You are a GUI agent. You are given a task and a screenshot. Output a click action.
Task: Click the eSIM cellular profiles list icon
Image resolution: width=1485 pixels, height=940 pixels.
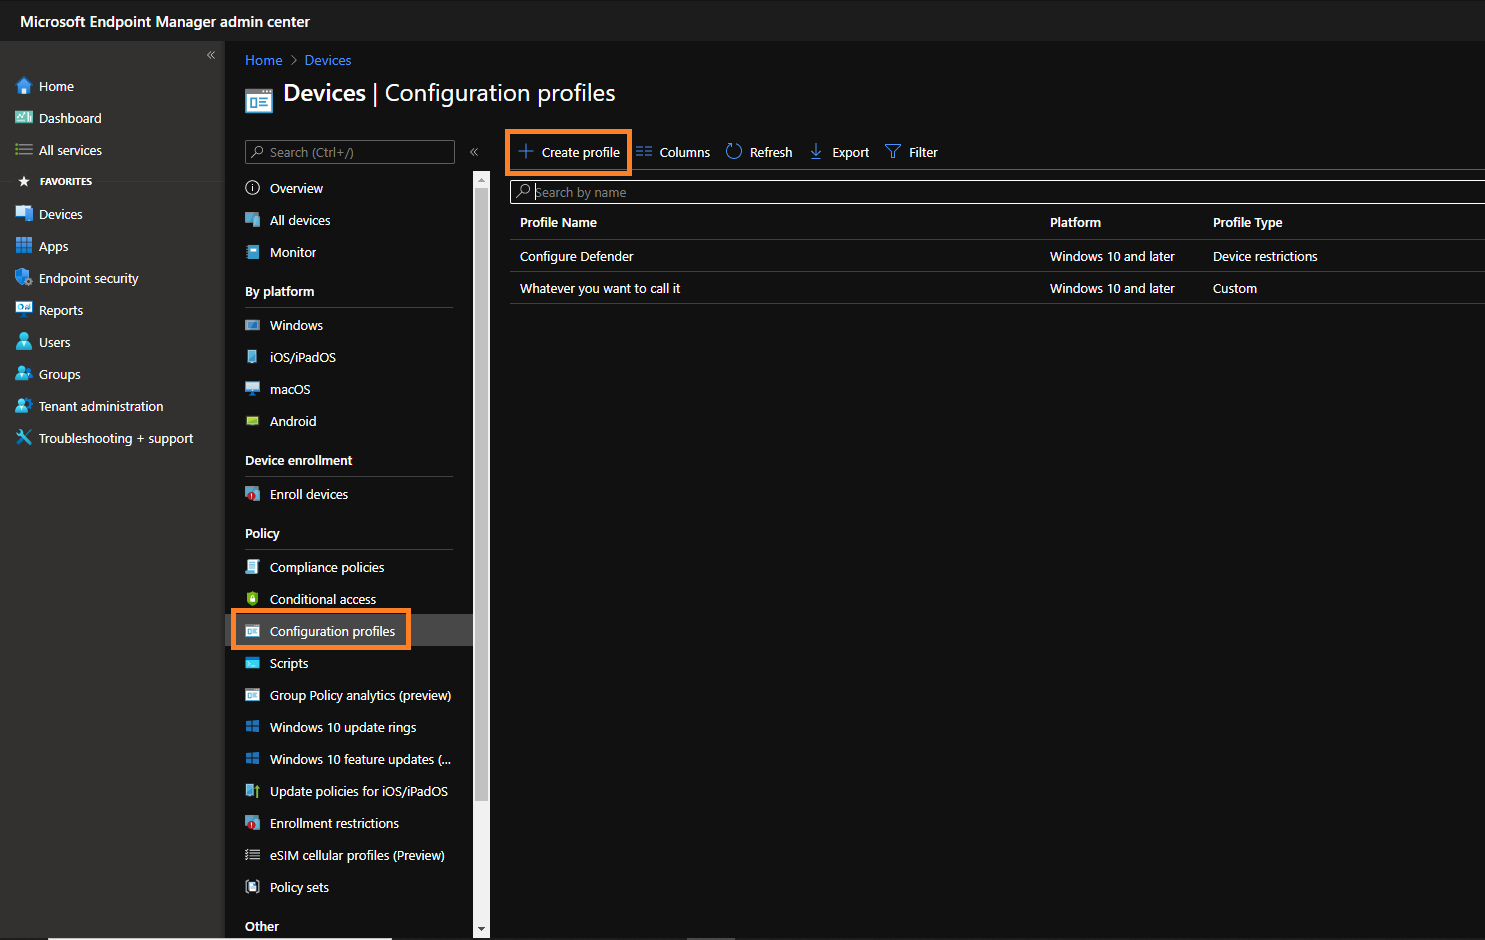coord(253,855)
